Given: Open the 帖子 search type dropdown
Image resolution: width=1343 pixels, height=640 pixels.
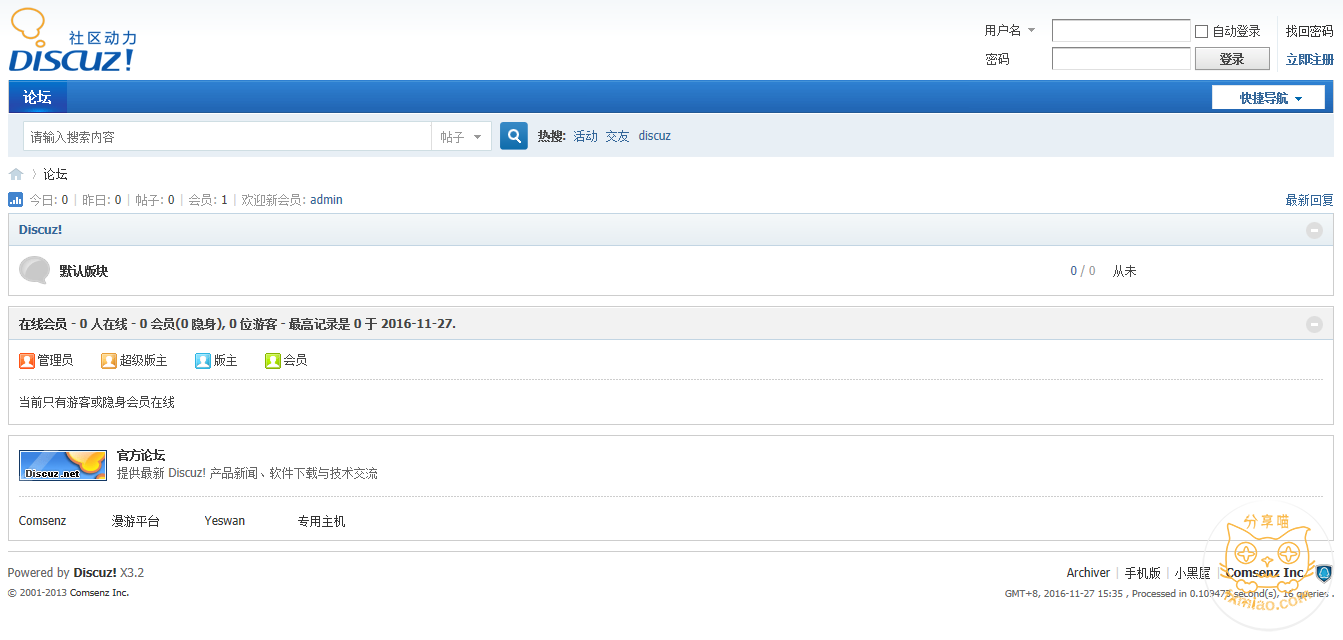Looking at the screenshot, I should click(x=461, y=137).
